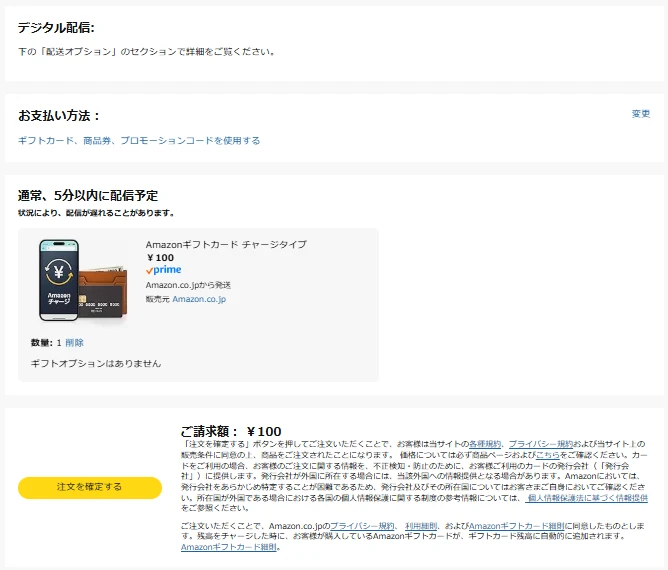Click the 注文を確定する order confirmation button
Image resolution: width=668 pixels, height=570 pixels.
coord(90,487)
